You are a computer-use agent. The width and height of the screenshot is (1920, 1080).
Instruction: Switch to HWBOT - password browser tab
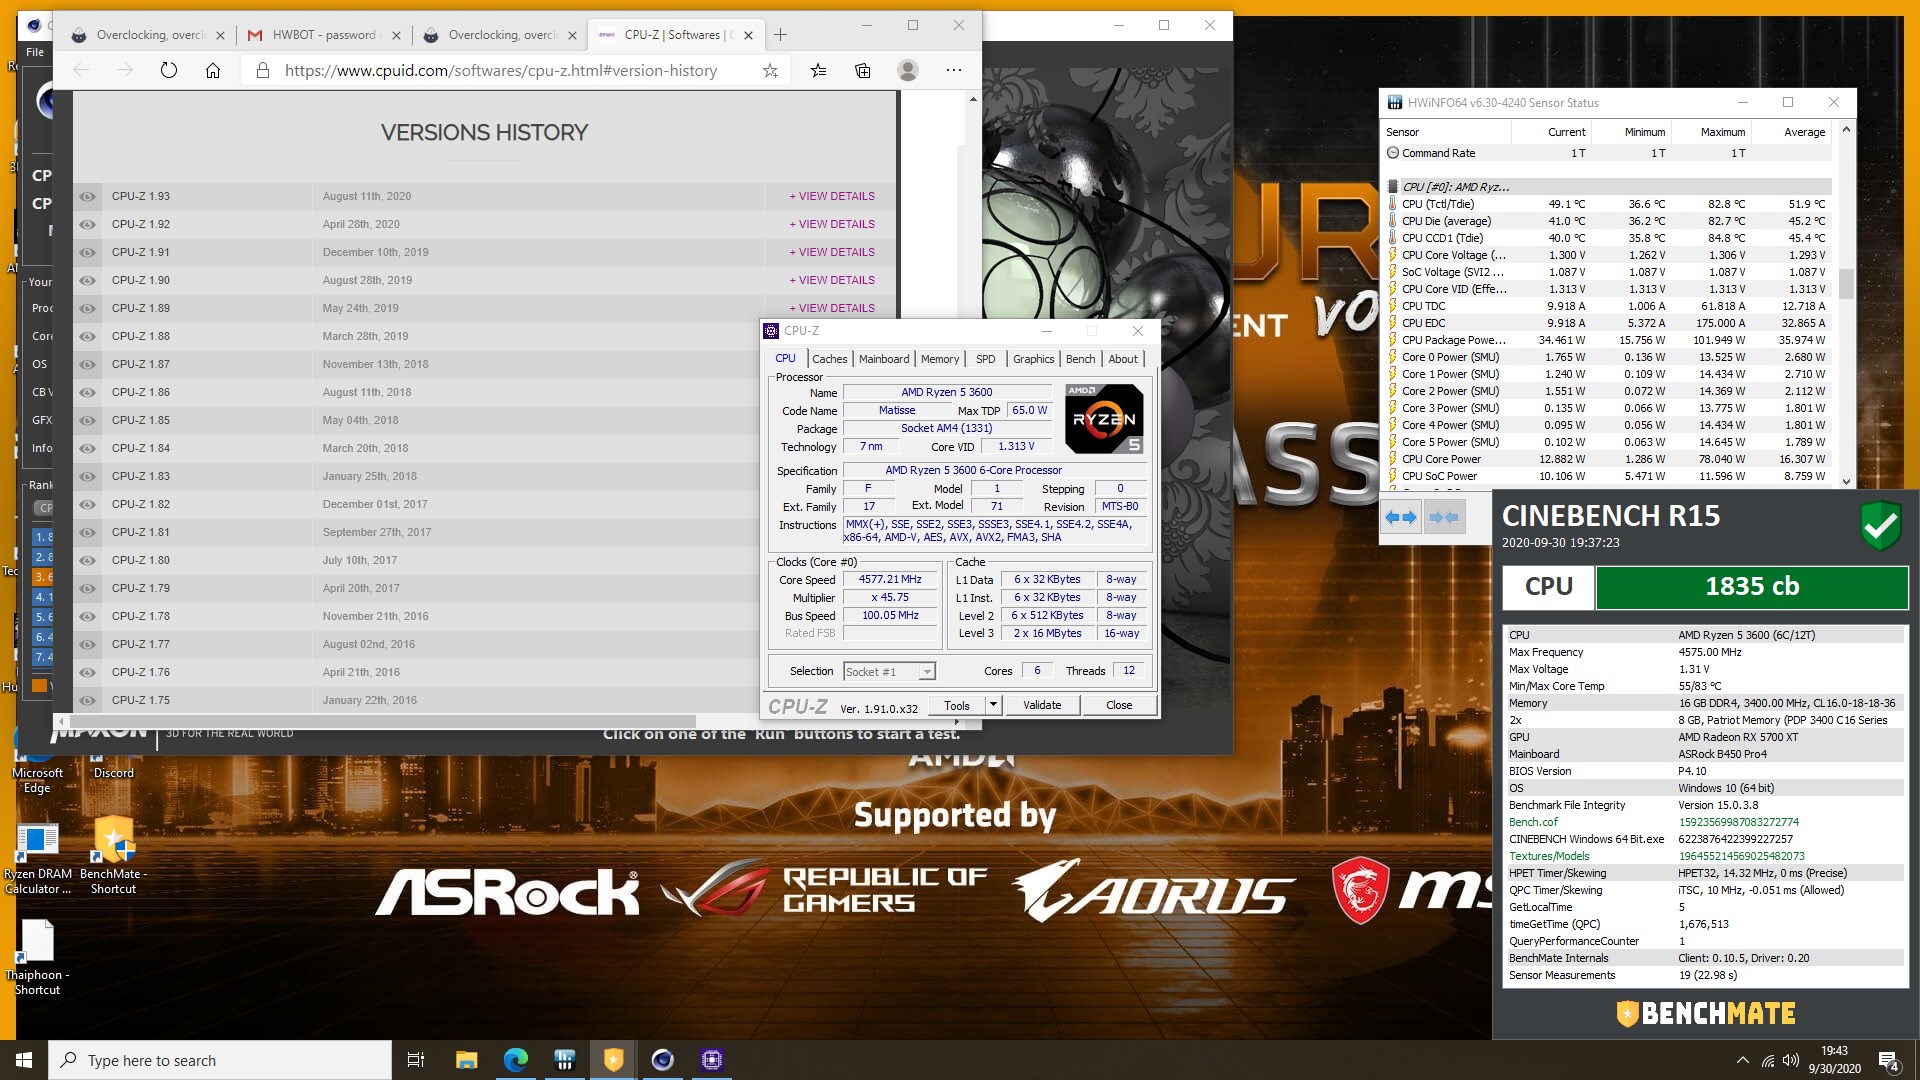323,35
